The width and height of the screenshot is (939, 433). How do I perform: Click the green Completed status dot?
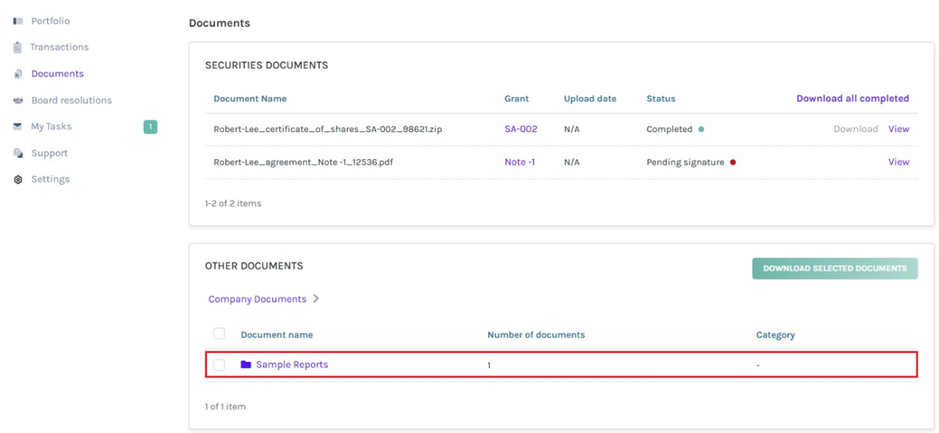click(701, 129)
